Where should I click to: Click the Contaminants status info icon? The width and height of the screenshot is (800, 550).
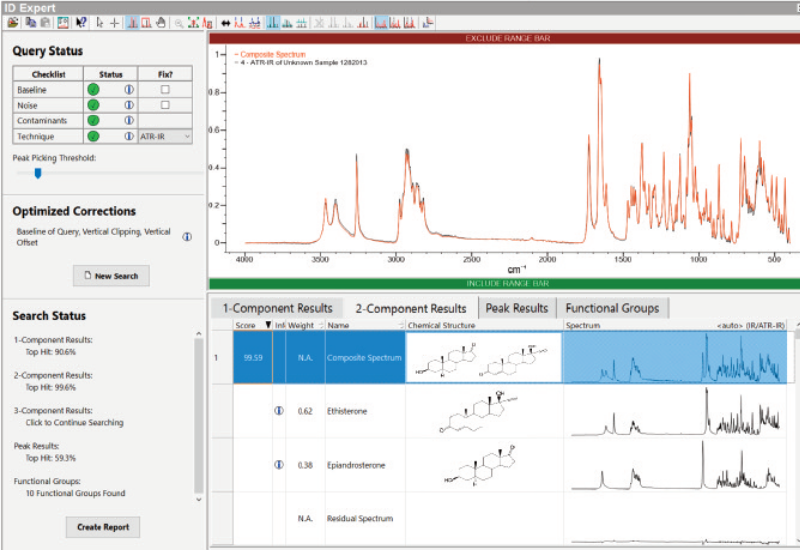click(129, 121)
